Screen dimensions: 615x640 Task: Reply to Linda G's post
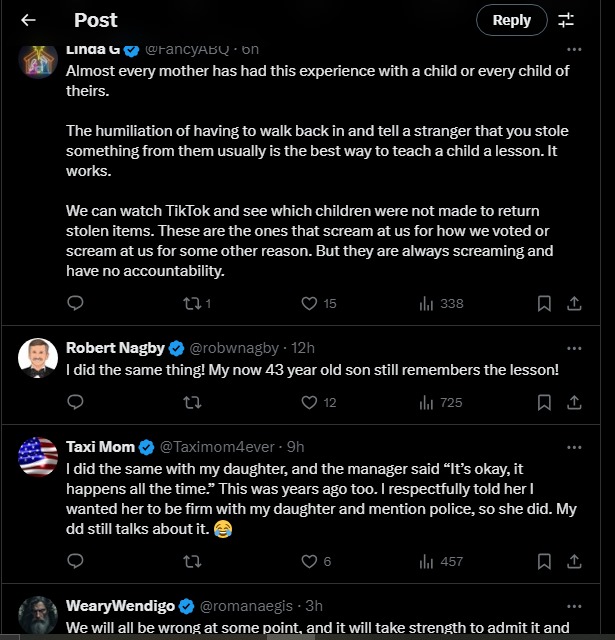(75, 303)
